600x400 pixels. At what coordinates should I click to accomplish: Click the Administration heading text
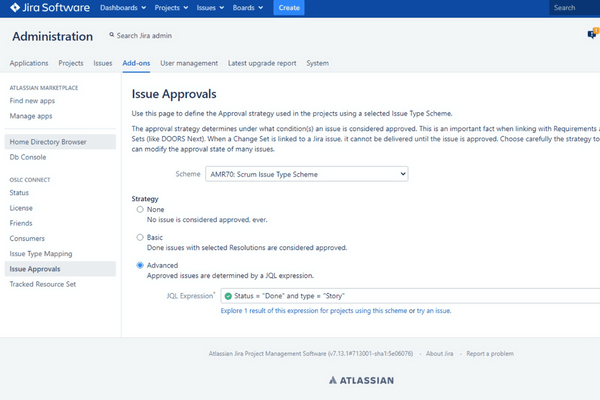click(52, 36)
